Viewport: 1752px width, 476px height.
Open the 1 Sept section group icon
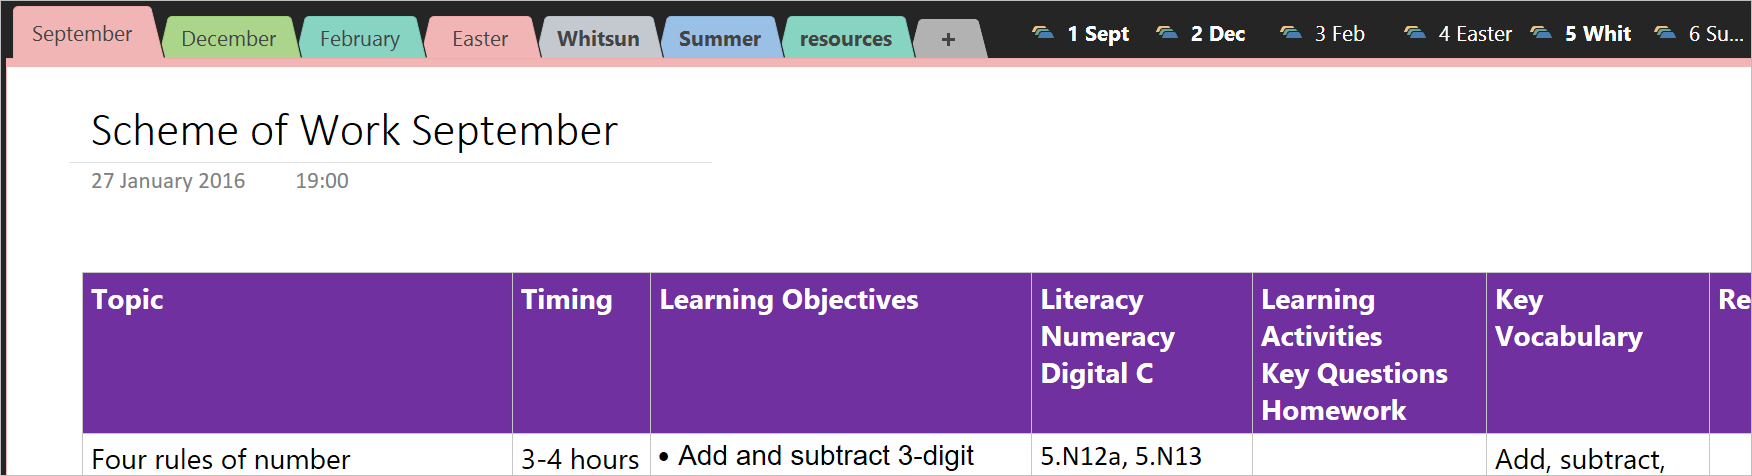(1043, 33)
